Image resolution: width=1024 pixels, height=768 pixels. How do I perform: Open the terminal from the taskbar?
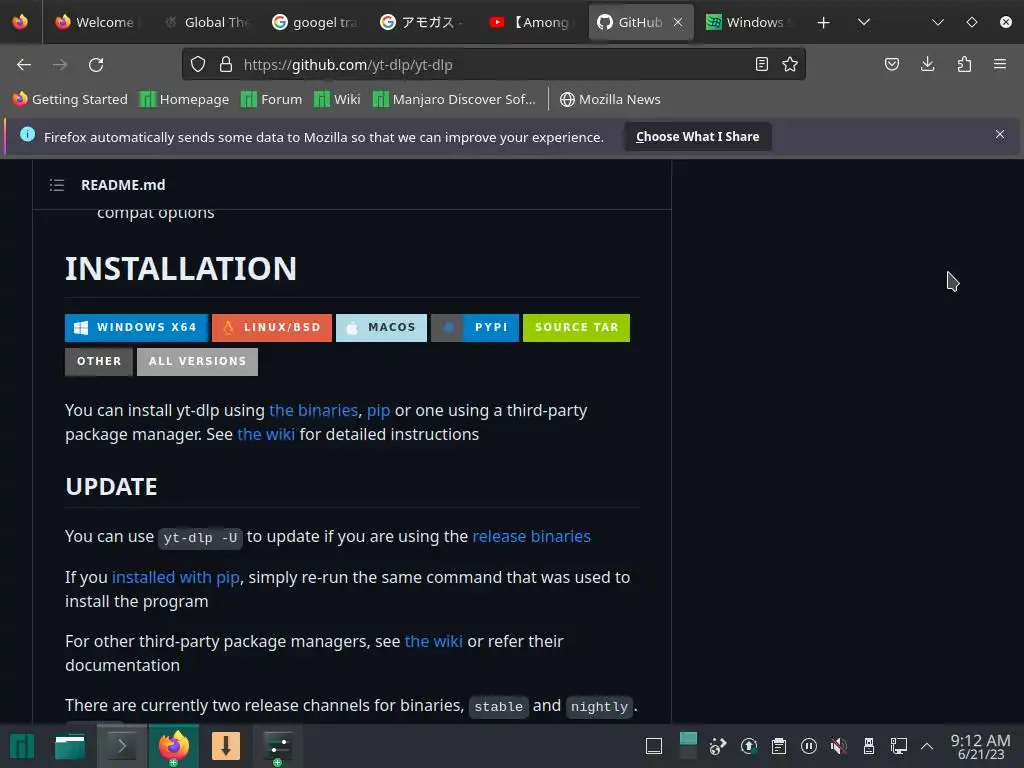pyautogui.click(x=121, y=745)
